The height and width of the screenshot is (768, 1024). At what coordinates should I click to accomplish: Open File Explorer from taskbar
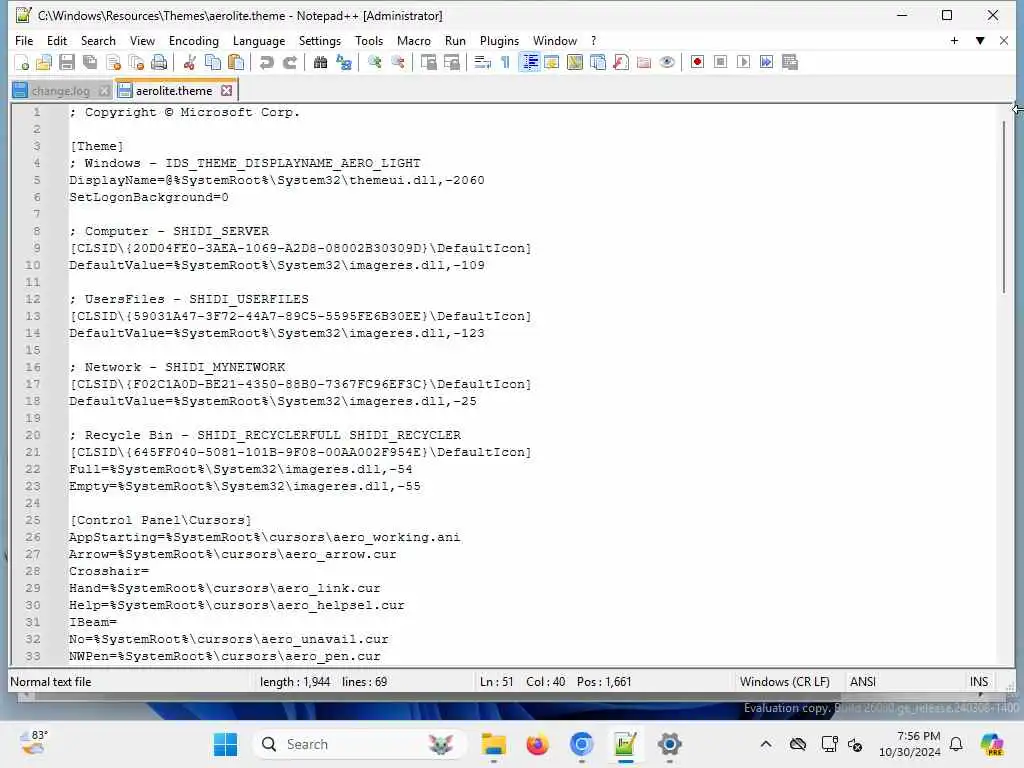point(494,744)
